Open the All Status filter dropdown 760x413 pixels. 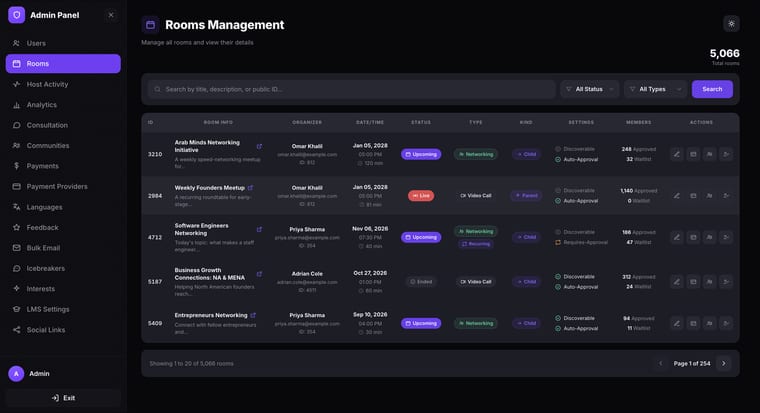589,89
